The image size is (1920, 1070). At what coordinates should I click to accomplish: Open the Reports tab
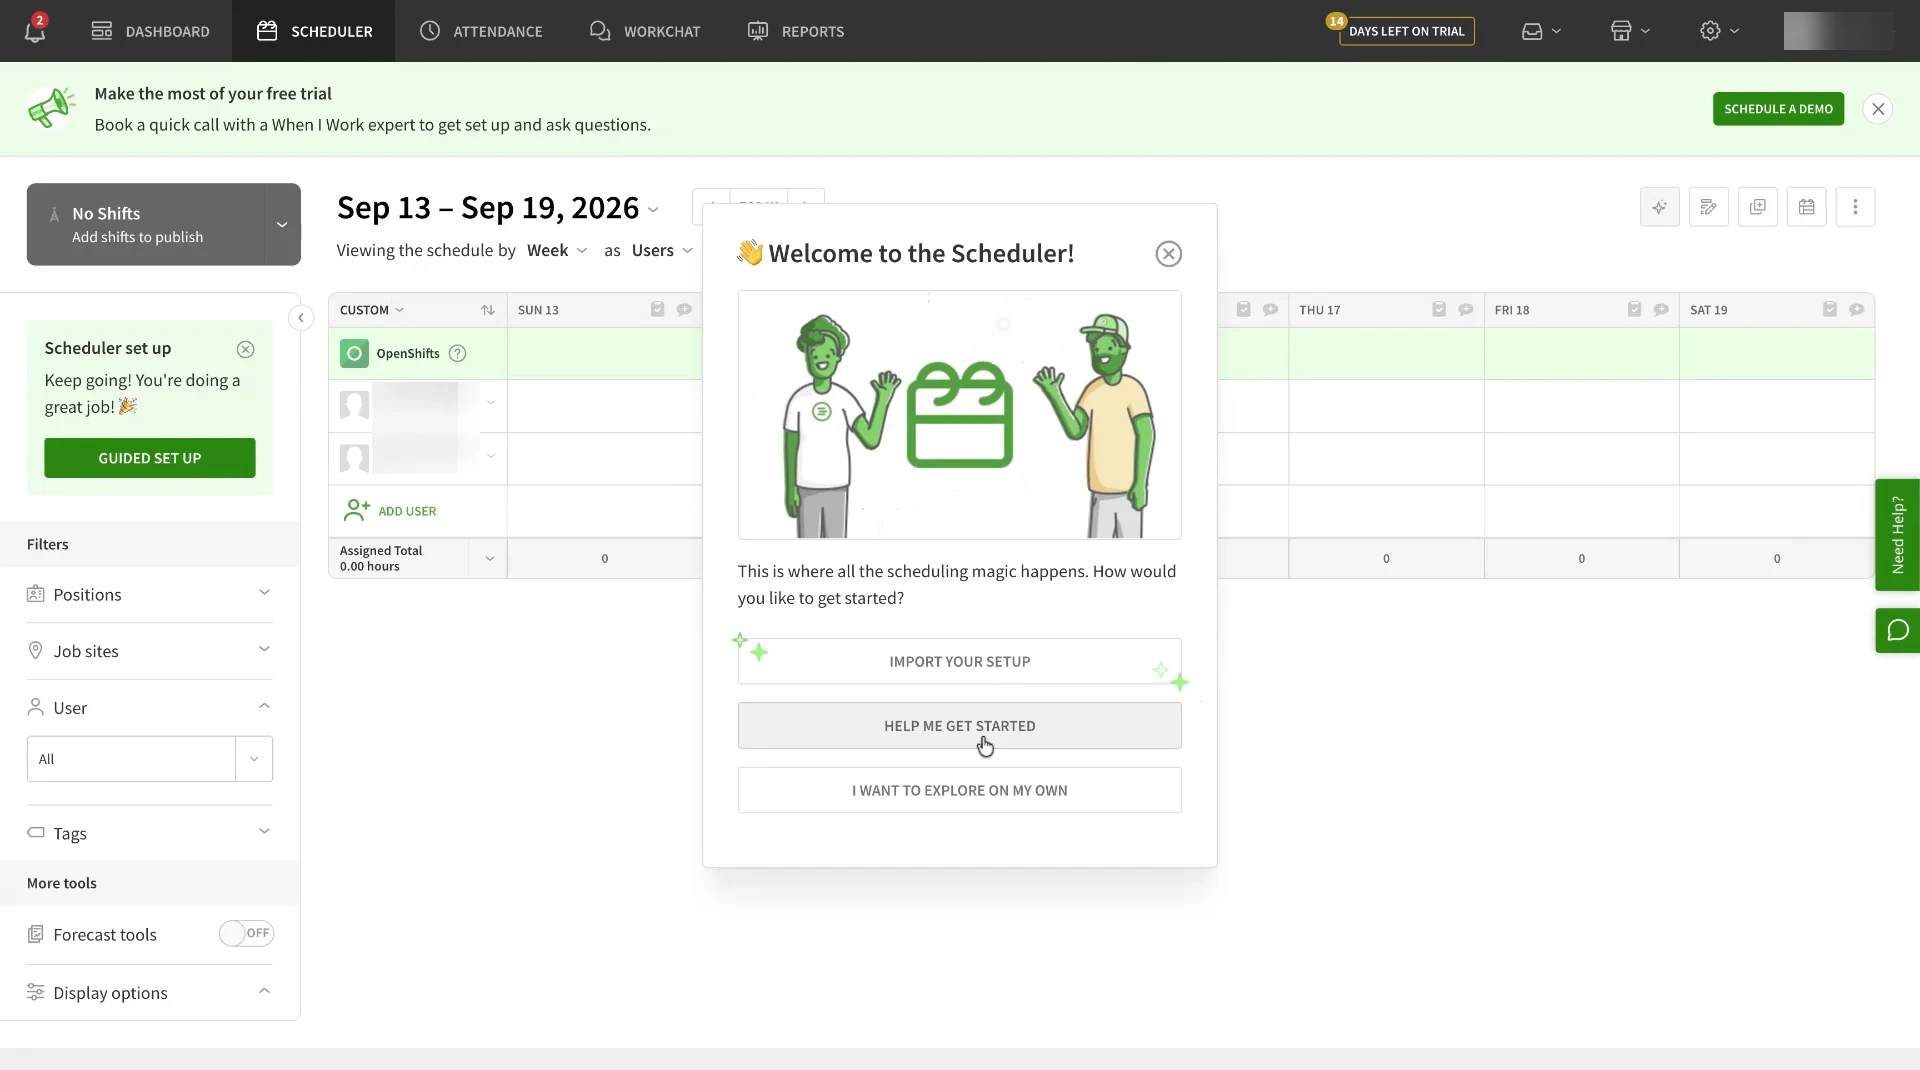796,31
